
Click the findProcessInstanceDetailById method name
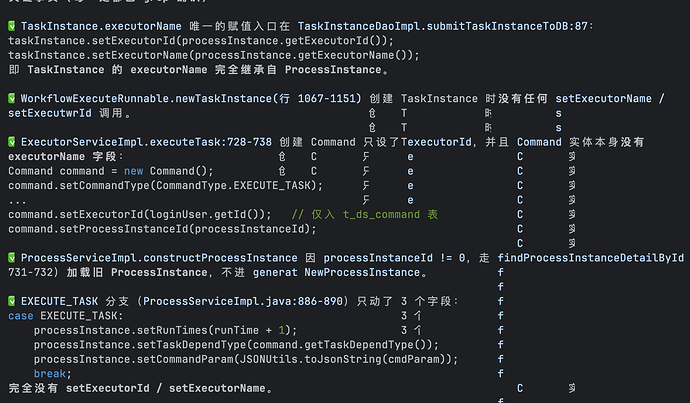click(591, 258)
